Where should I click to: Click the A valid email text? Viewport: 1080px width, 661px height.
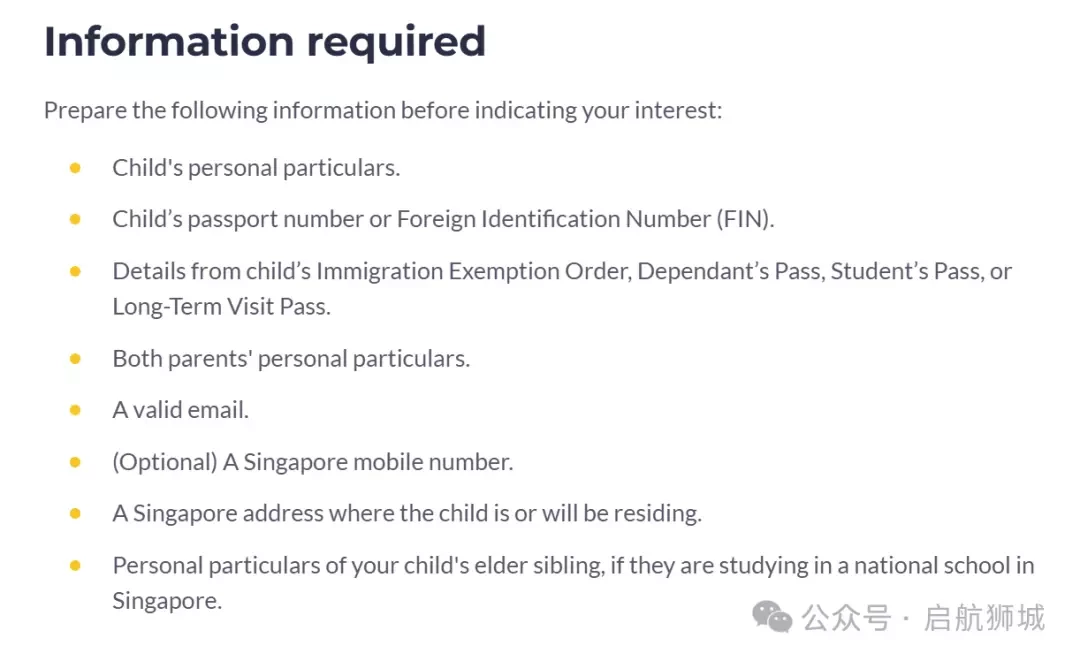coord(180,410)
